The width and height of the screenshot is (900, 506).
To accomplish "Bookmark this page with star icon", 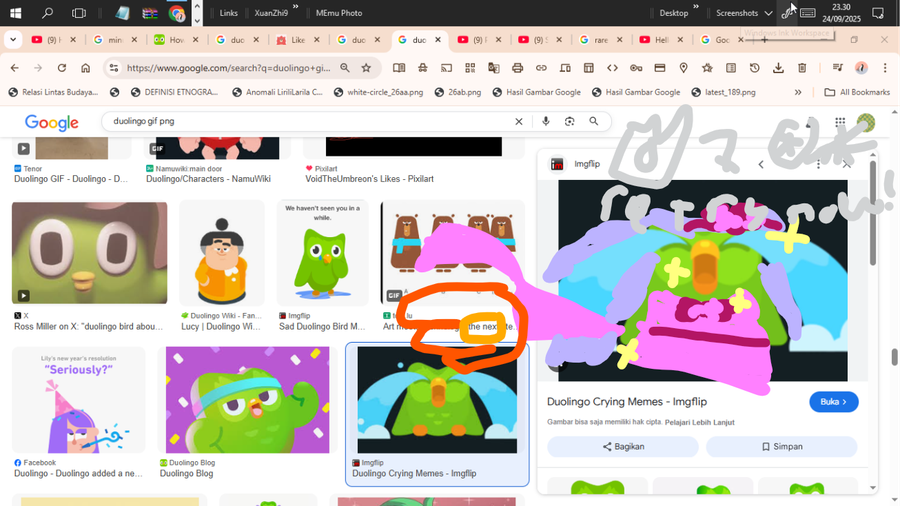I will (366, 68).
